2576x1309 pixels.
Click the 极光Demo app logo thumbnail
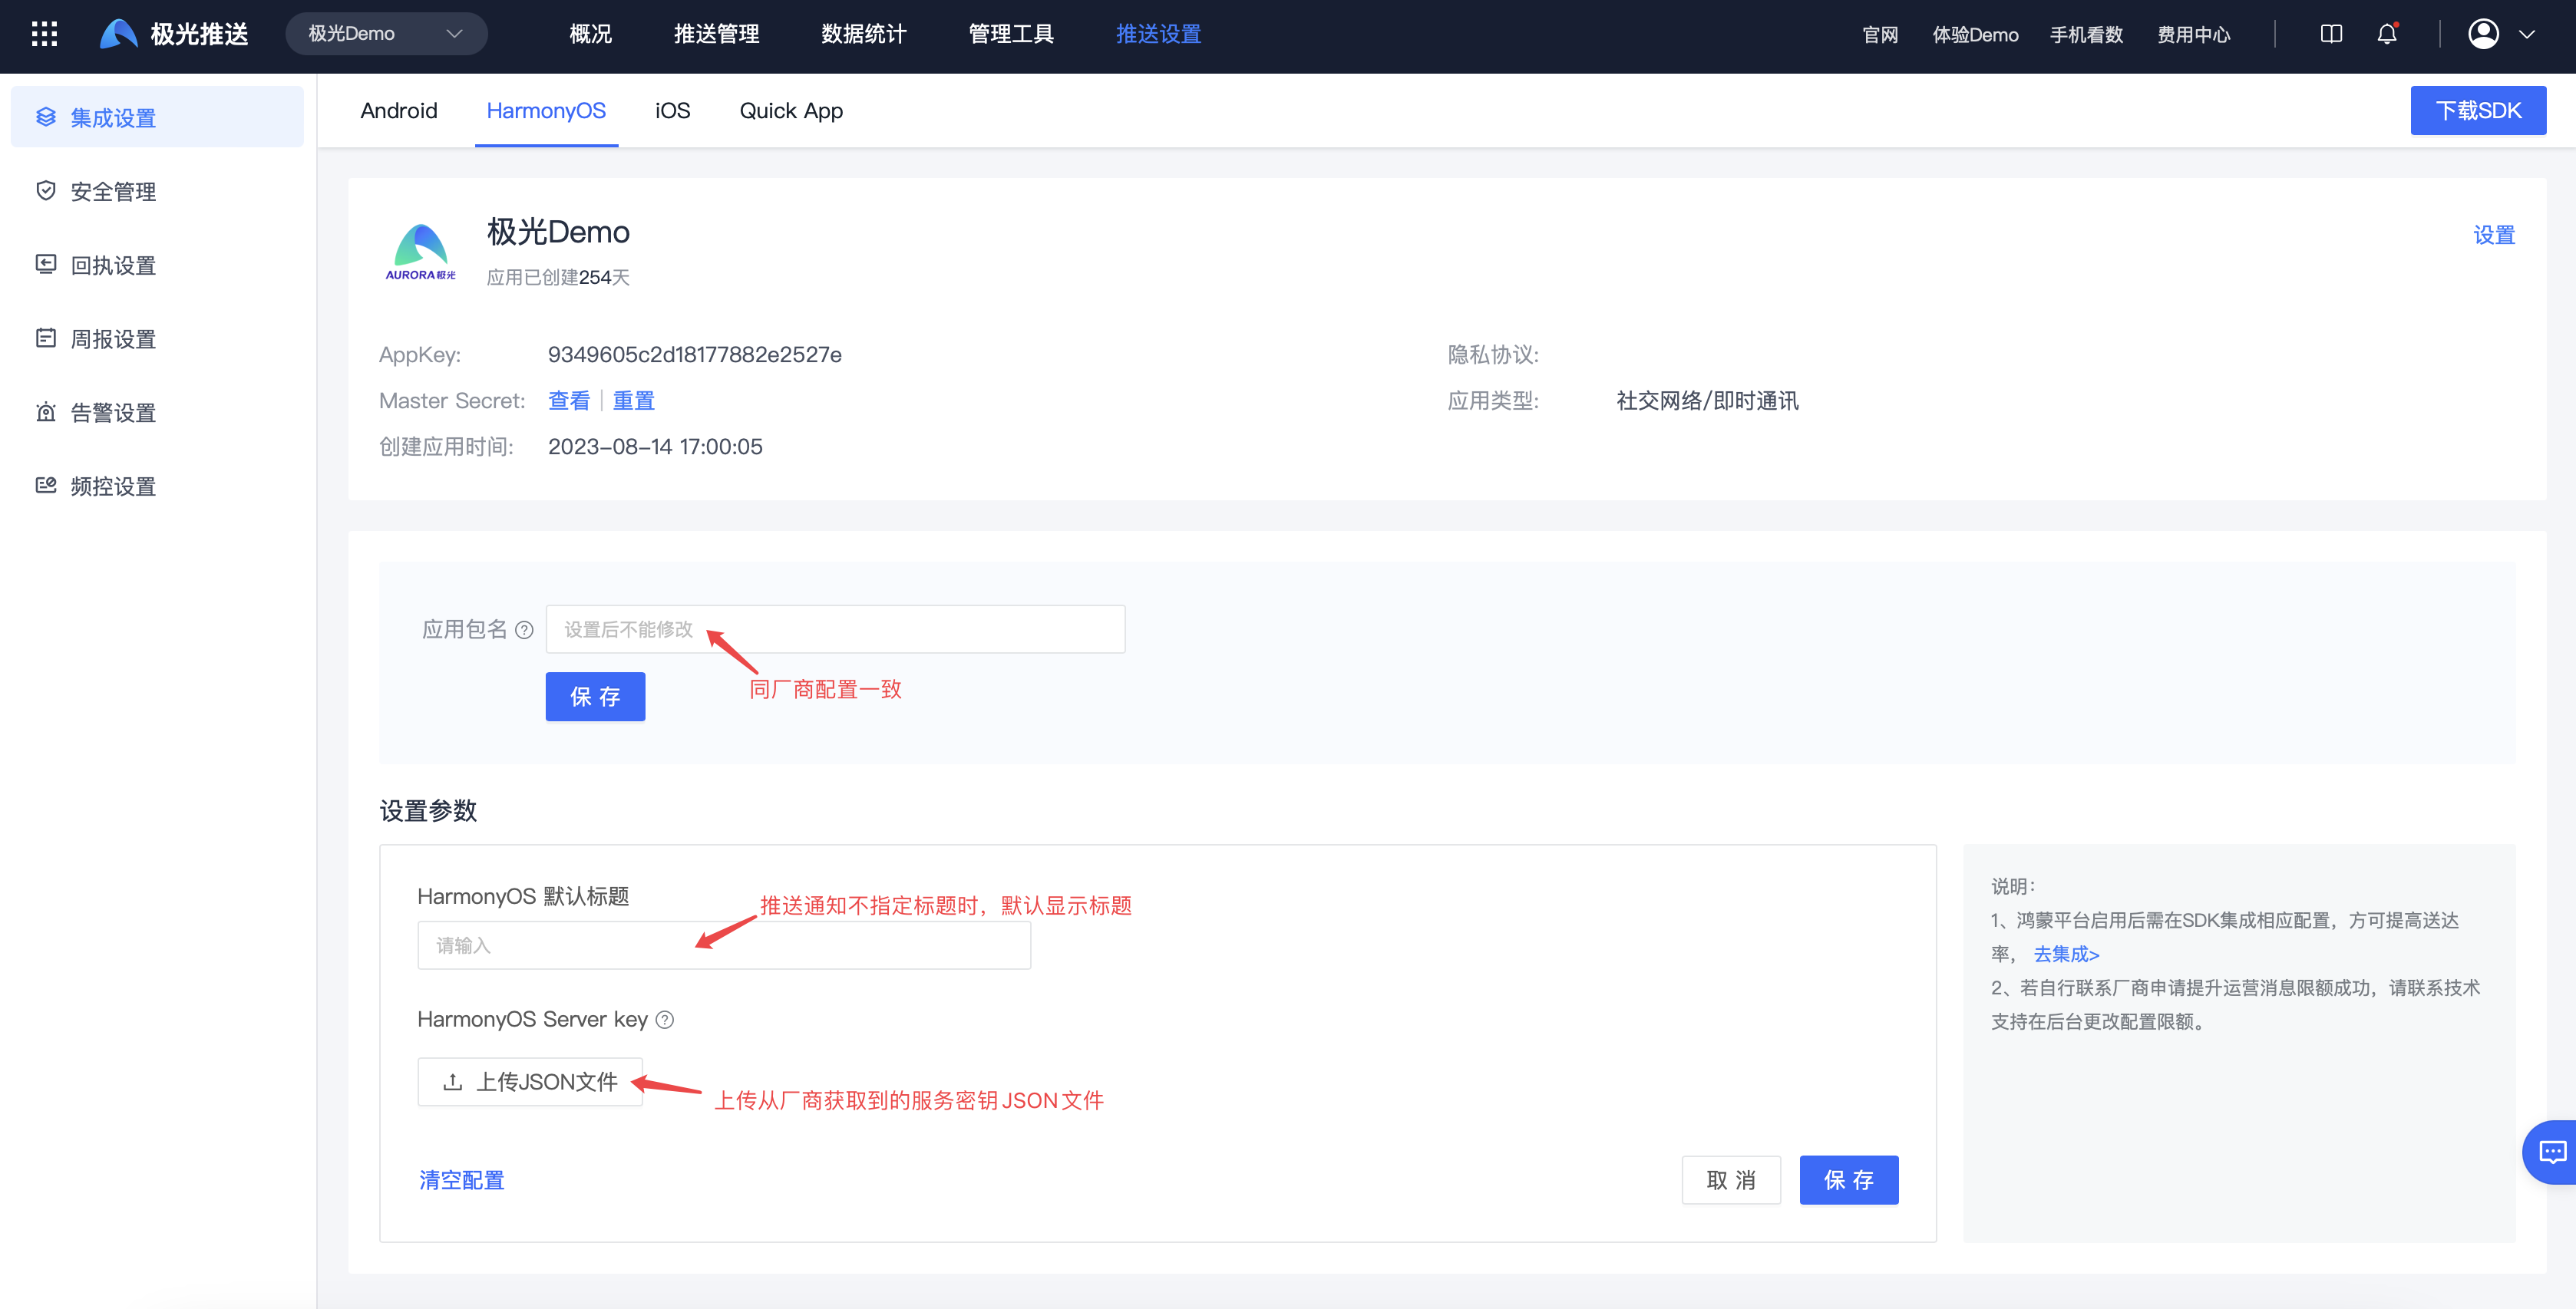click(x=420, y=251)
